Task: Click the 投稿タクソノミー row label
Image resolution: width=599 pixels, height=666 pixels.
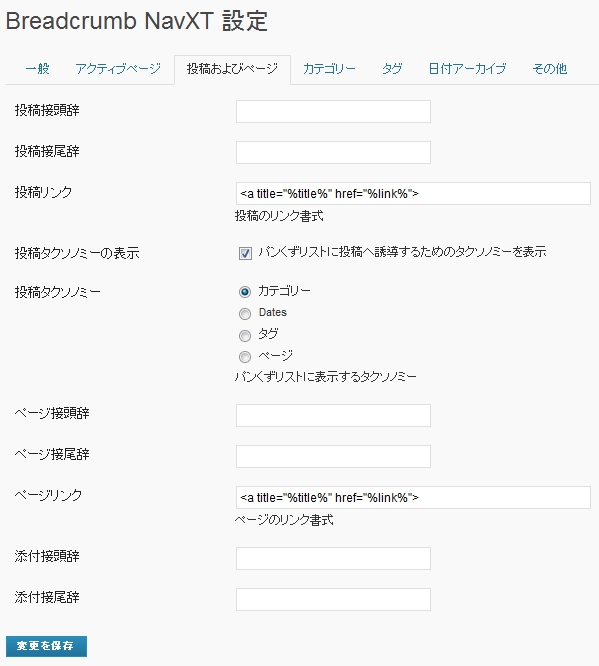Action: pyautogui.click(x=58, y=292)
